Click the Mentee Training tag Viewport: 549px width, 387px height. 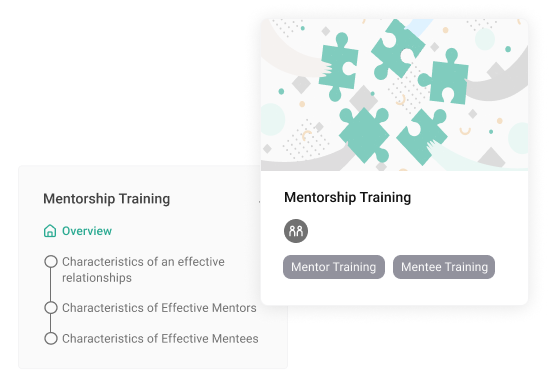point(444,267)
